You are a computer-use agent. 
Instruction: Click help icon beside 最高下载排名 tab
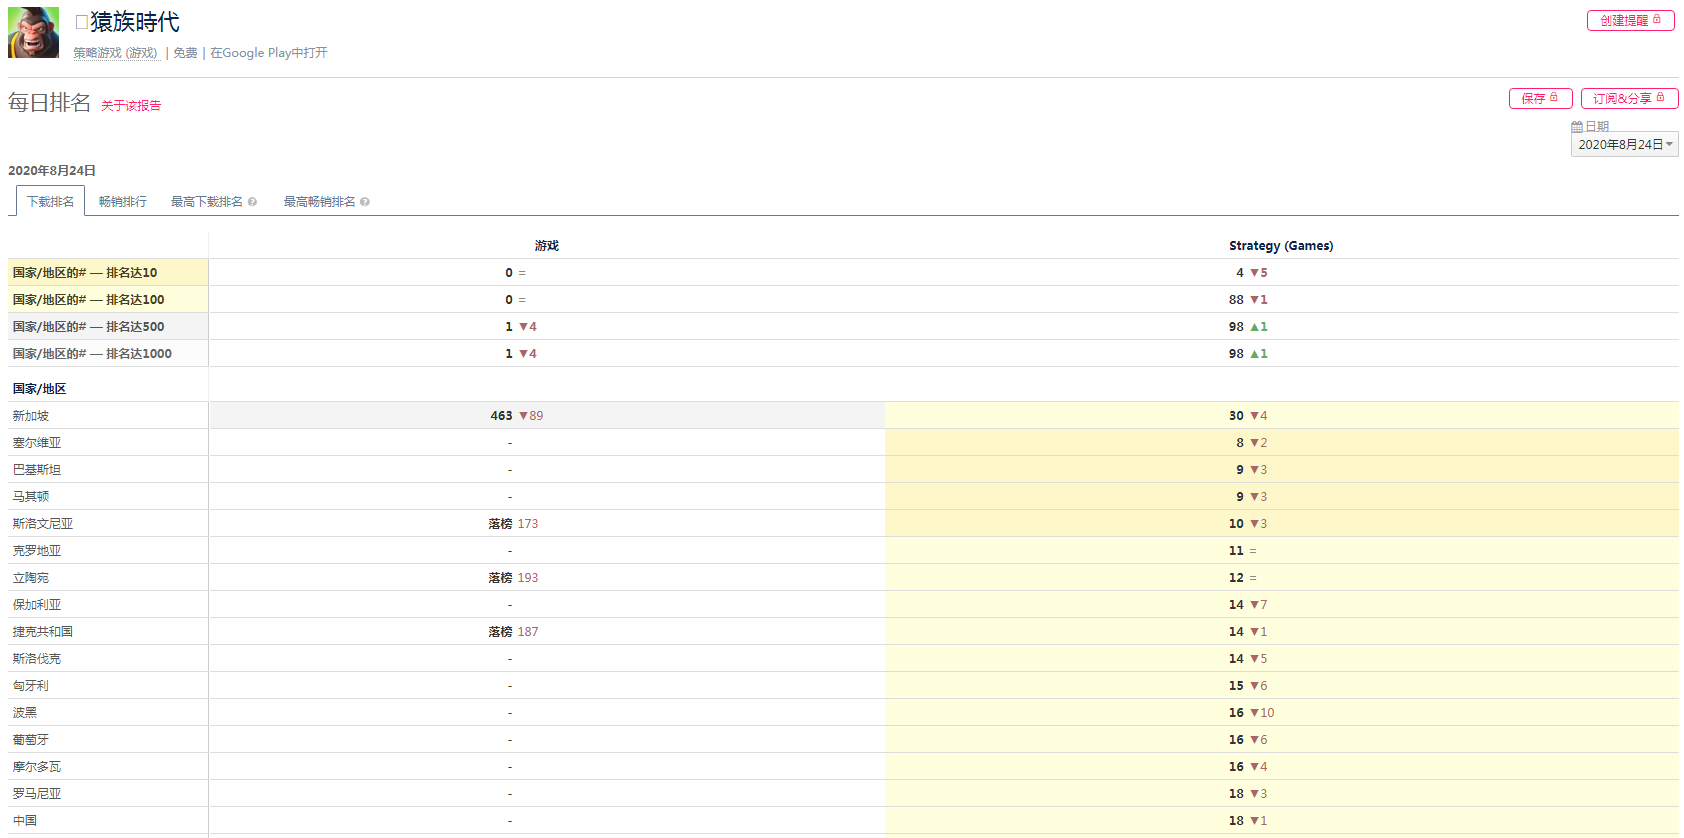(x=252, y=202)
